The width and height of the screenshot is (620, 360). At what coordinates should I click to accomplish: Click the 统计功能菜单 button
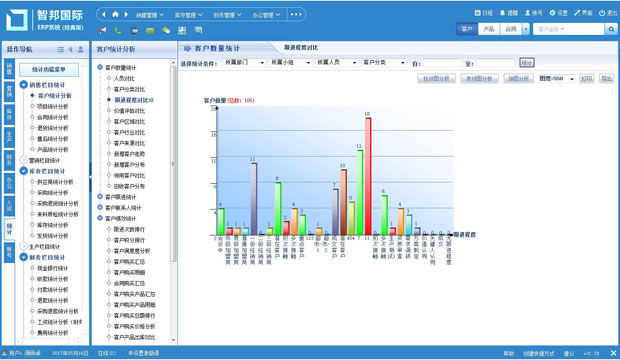click(x=49, y=70)
